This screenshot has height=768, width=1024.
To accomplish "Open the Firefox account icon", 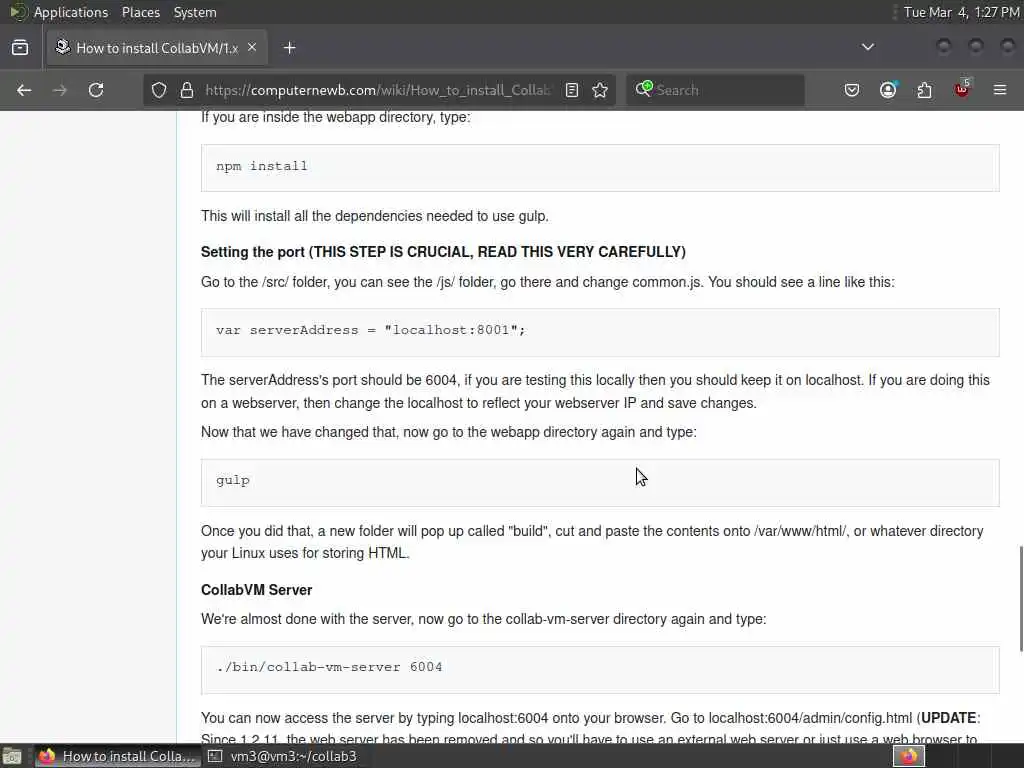I will click(x=888, y=90).
